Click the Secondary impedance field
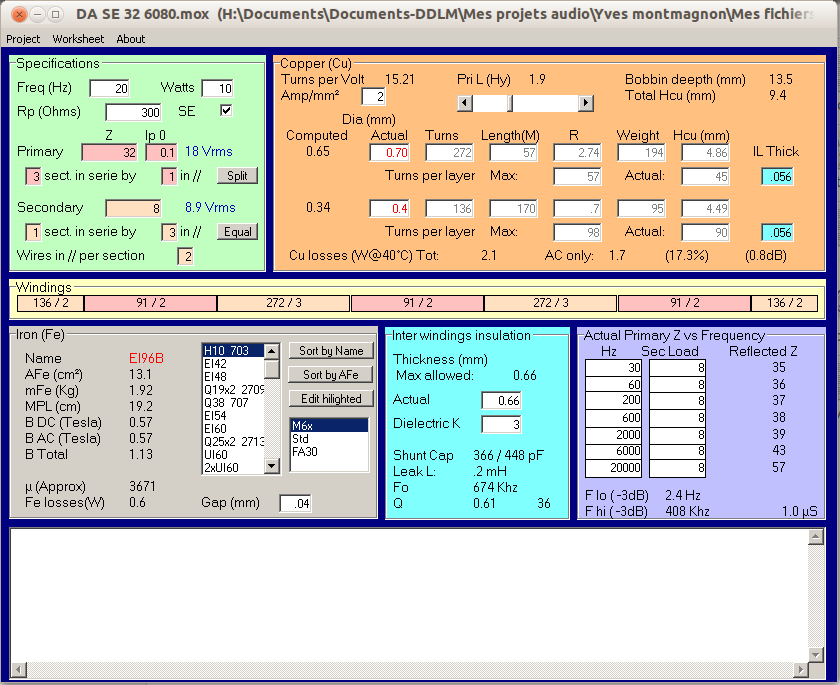This screenshot has width=840, height=685. pos(133,208)
